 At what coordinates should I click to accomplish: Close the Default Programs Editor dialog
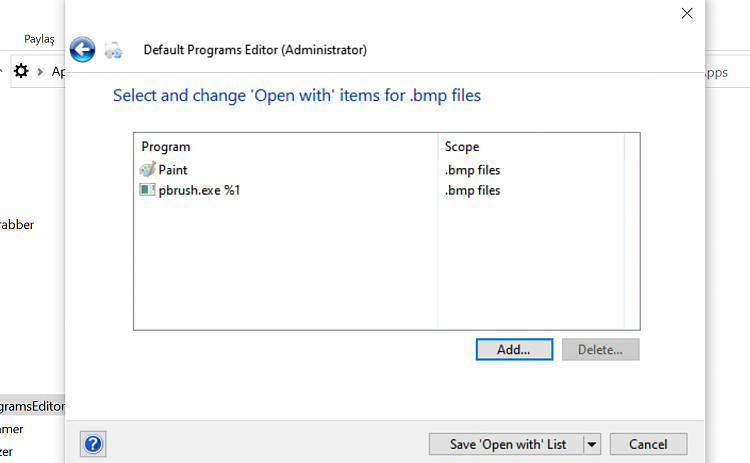[x=687, y=13]
